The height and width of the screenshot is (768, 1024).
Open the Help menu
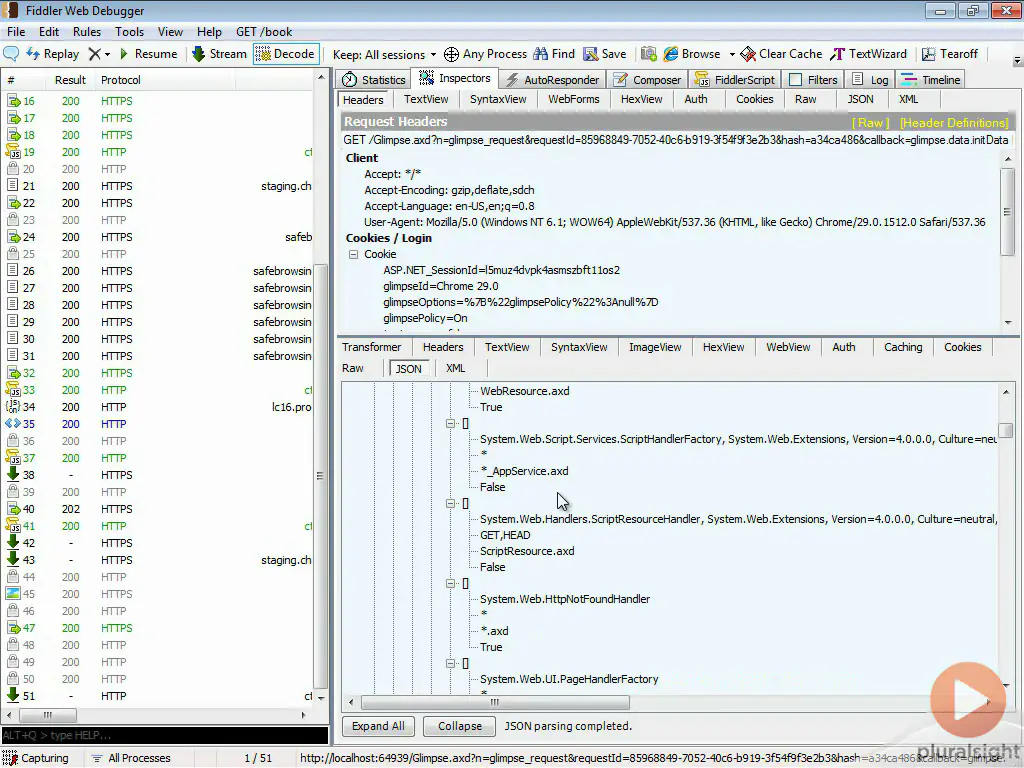click(x=209, y=31)
